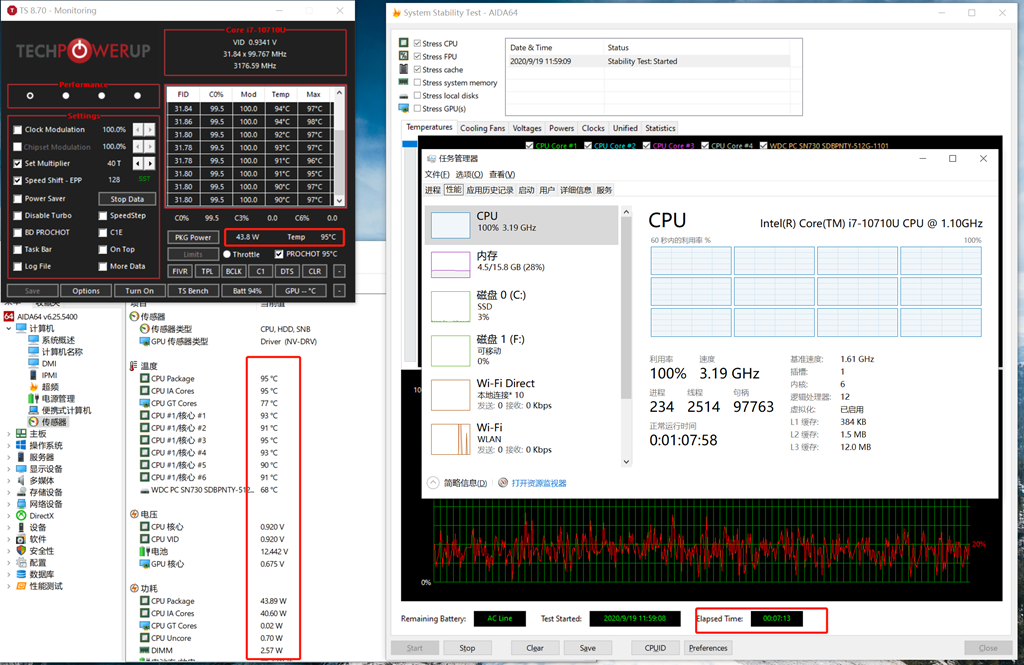The image size is (1024, 665).
Task: Toggle the Set Multiplier checkbox
Action: pos(18,163)
